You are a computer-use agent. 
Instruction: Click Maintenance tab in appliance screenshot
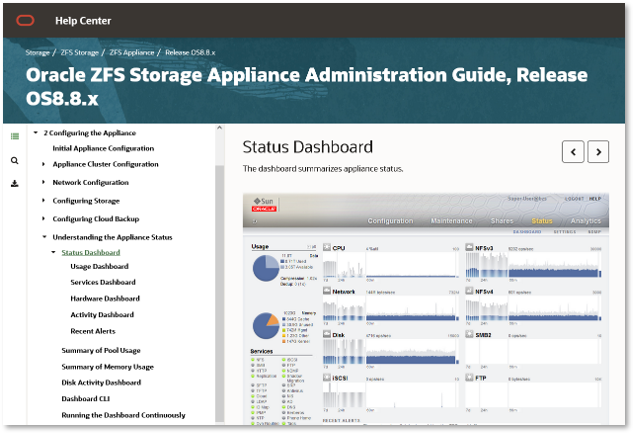click(451, 221)
